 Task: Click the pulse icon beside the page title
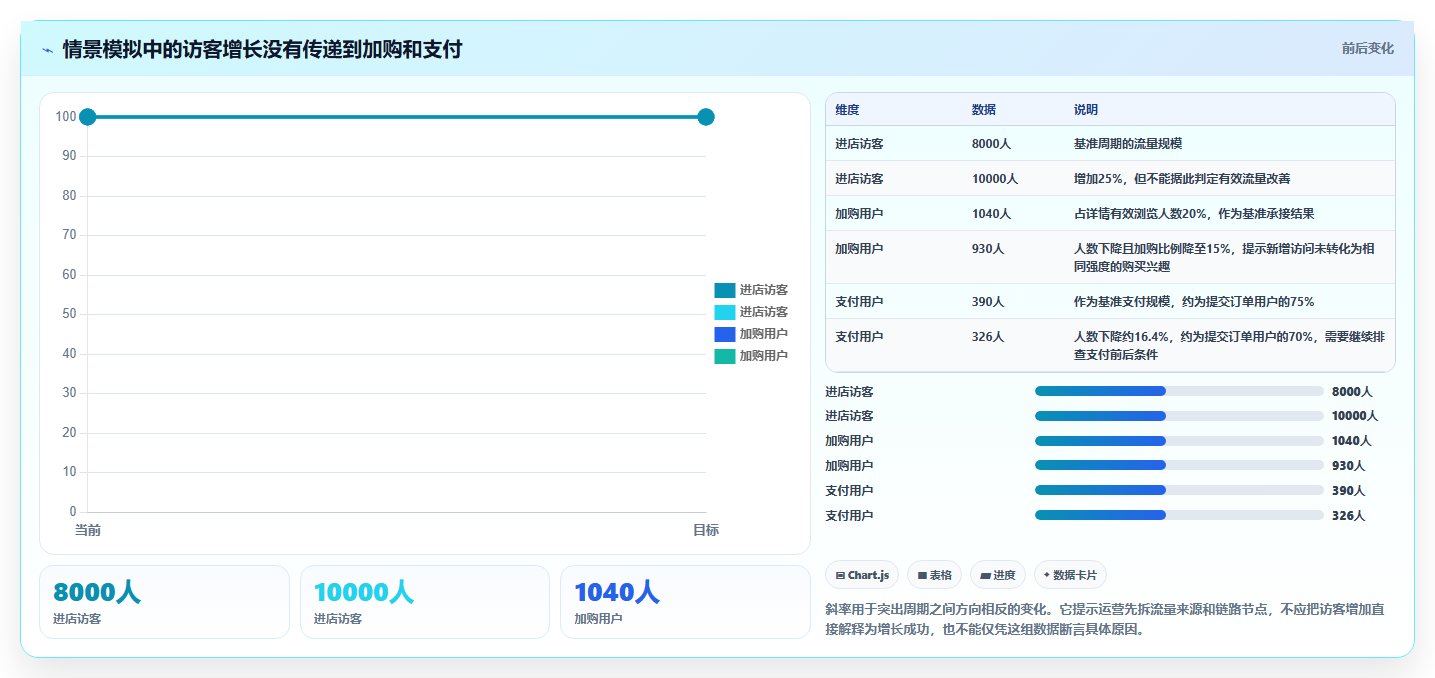tap(47, 50)
